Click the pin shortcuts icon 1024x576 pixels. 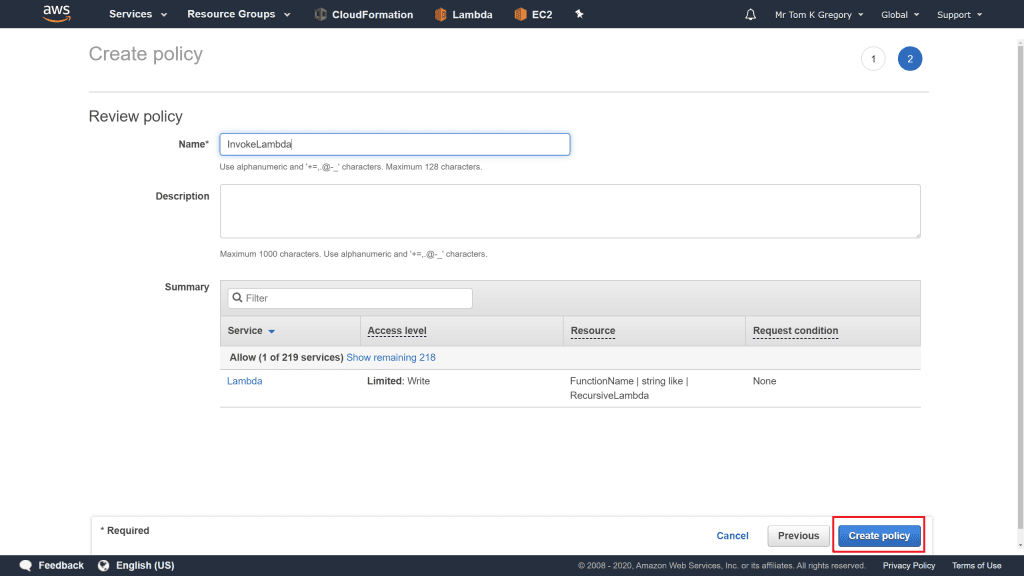point(580,15)
